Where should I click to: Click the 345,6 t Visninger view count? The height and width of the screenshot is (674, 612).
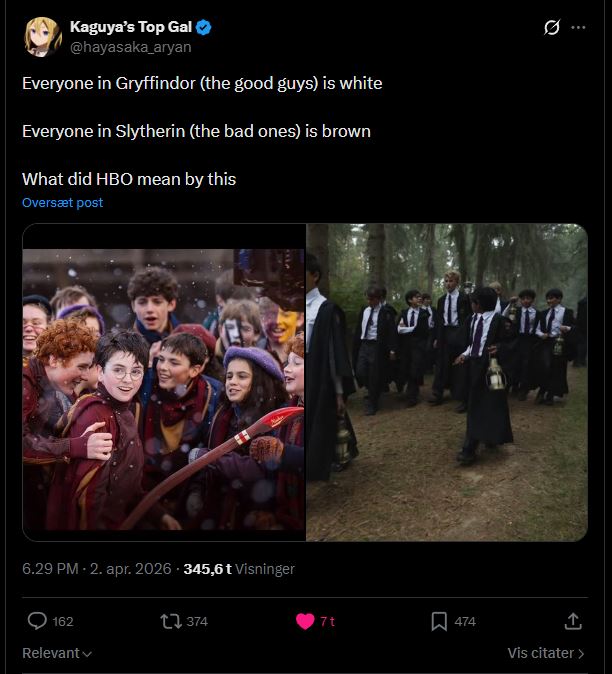(x=239, y=569)
